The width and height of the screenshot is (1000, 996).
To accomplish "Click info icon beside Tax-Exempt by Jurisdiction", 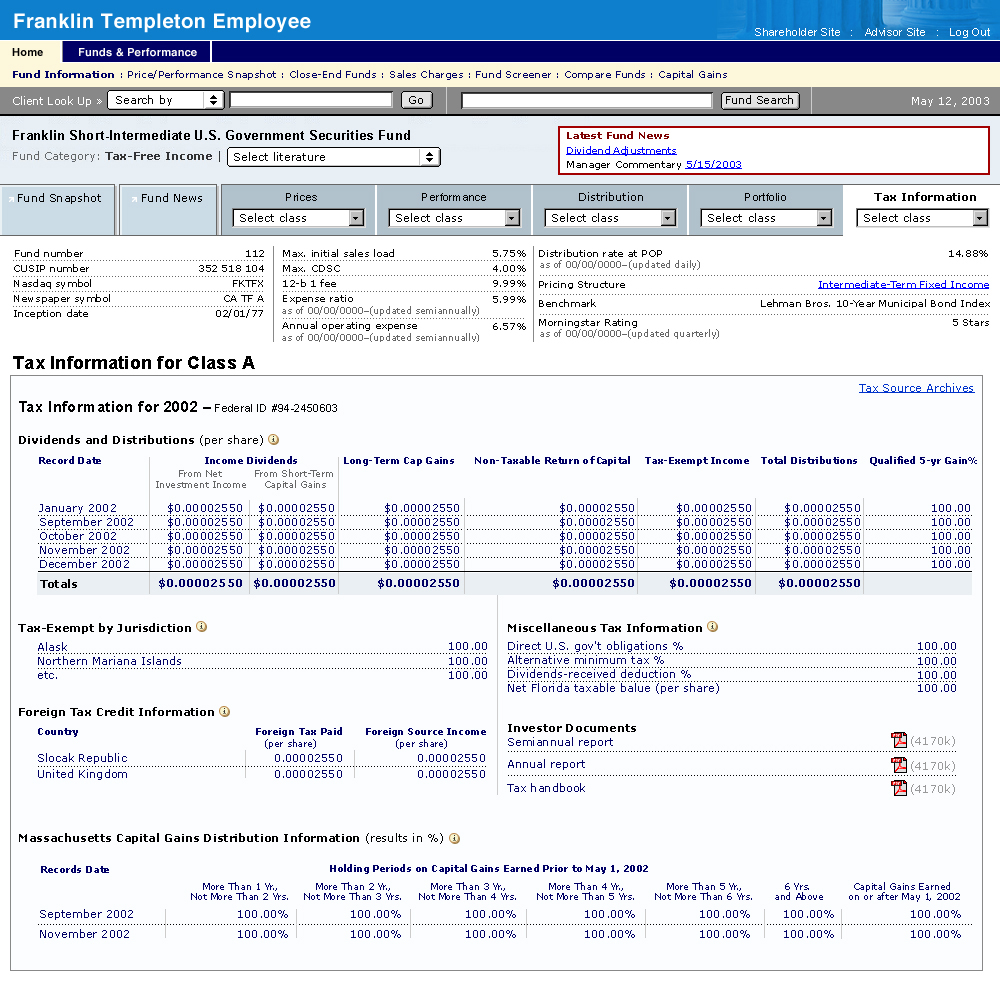I will tap(202, 627).
